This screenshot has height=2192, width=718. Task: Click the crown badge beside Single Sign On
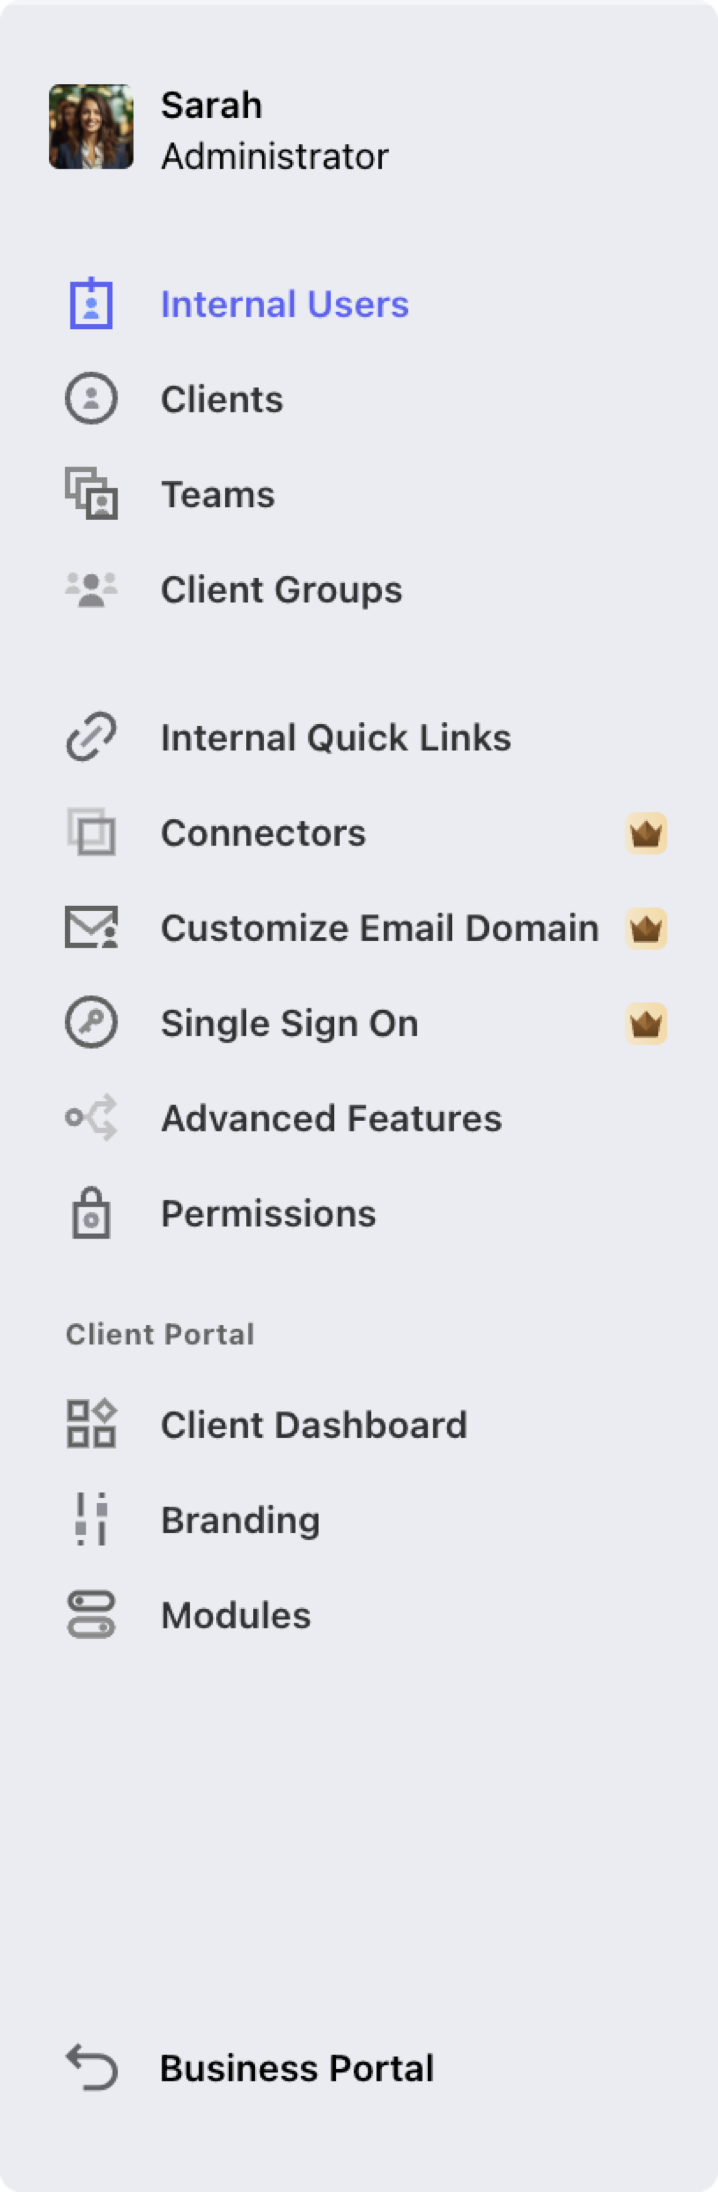(647, 1023)
